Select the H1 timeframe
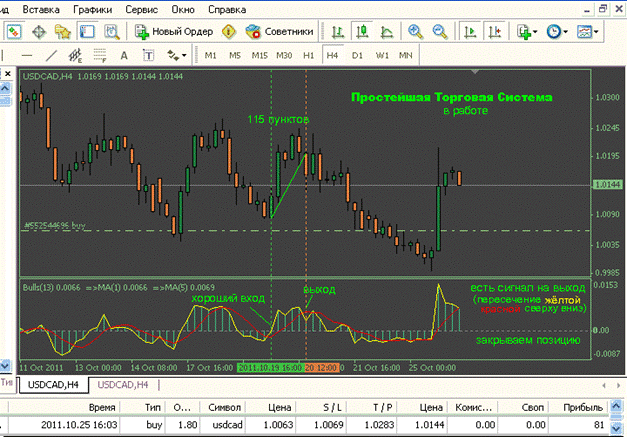Image resolution: width=627 pixels, height=437 pixels. pyautogui.click(x=308, y=56)
